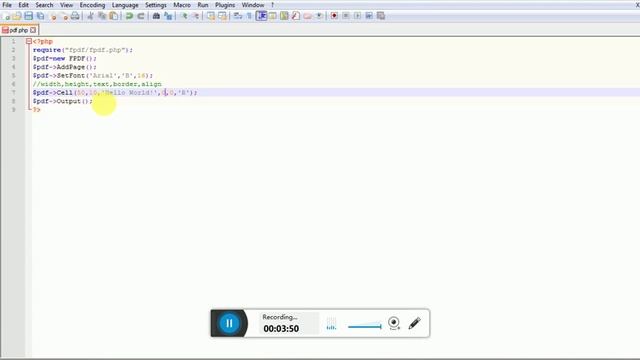Screen dimensions: 640x360
Task: Click the Save recorded macro icon
Action: (x=381, y=16)
